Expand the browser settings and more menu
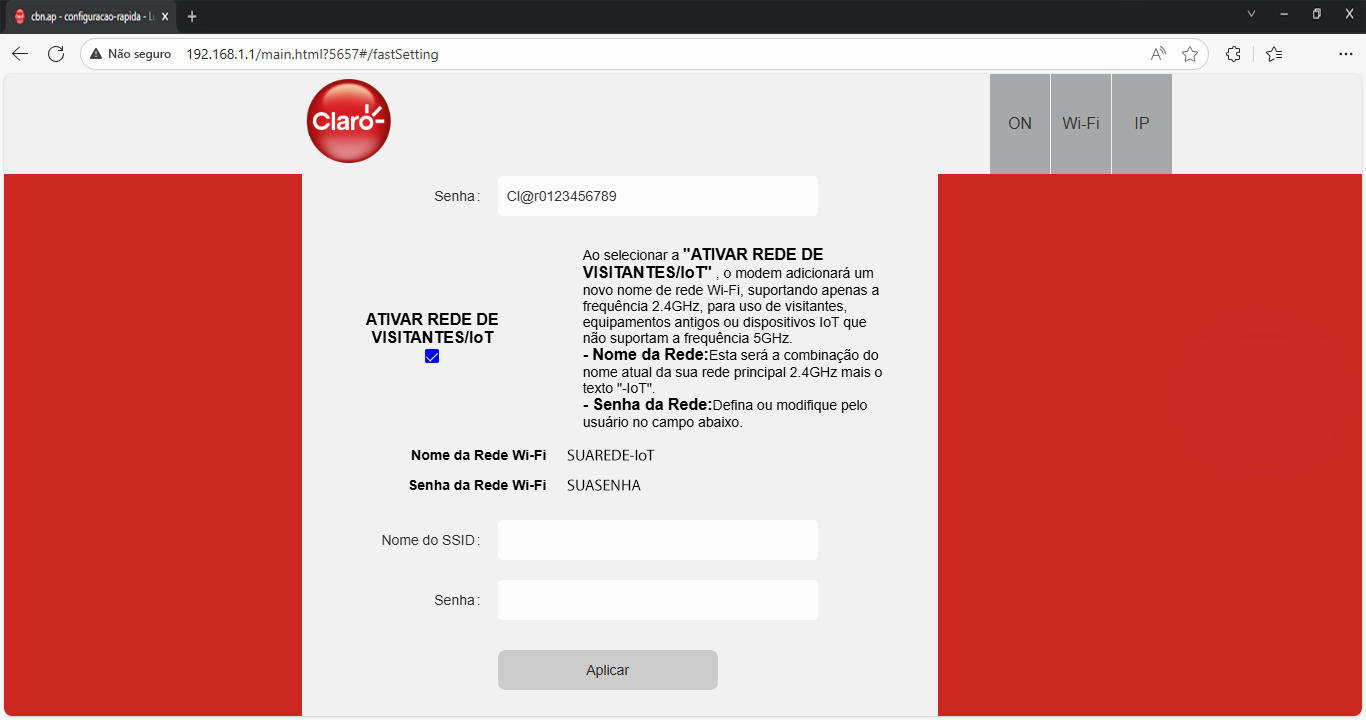This screenshot has width=1366, height=720. pyautogui.click(x=1346, y=54)
